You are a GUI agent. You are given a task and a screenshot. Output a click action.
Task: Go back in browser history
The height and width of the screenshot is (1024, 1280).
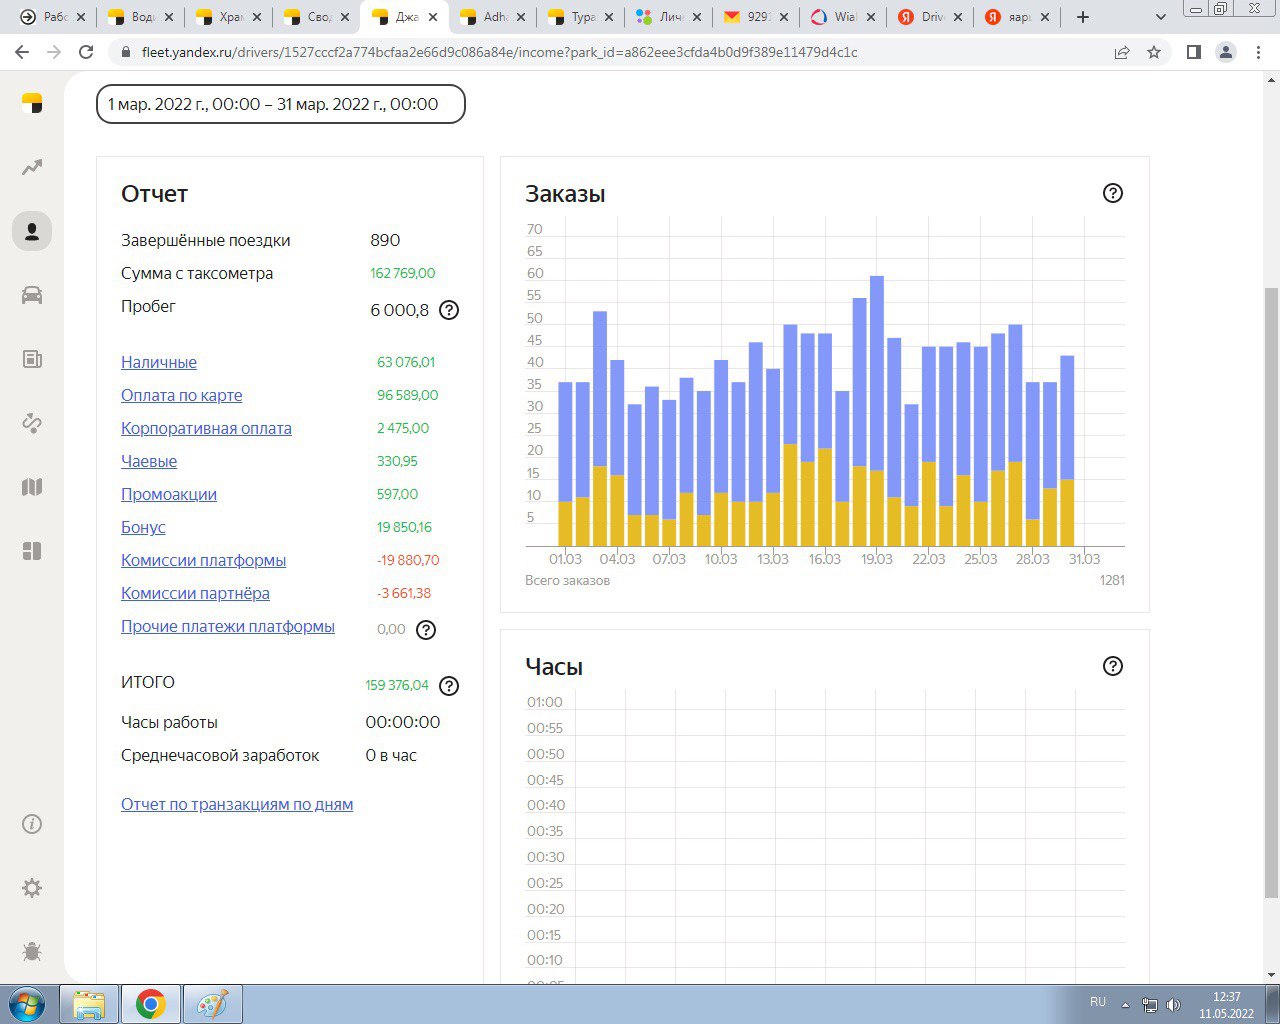22,52
